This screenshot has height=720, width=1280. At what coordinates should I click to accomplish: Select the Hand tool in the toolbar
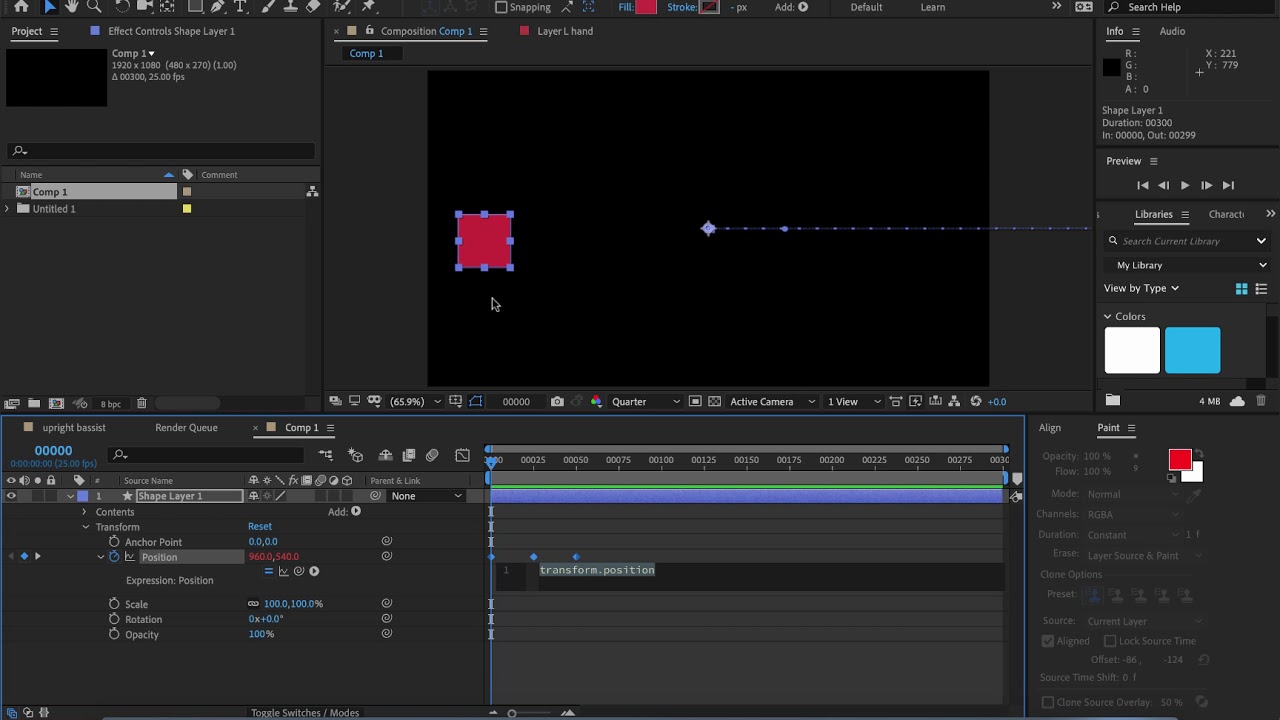[72, 6]
